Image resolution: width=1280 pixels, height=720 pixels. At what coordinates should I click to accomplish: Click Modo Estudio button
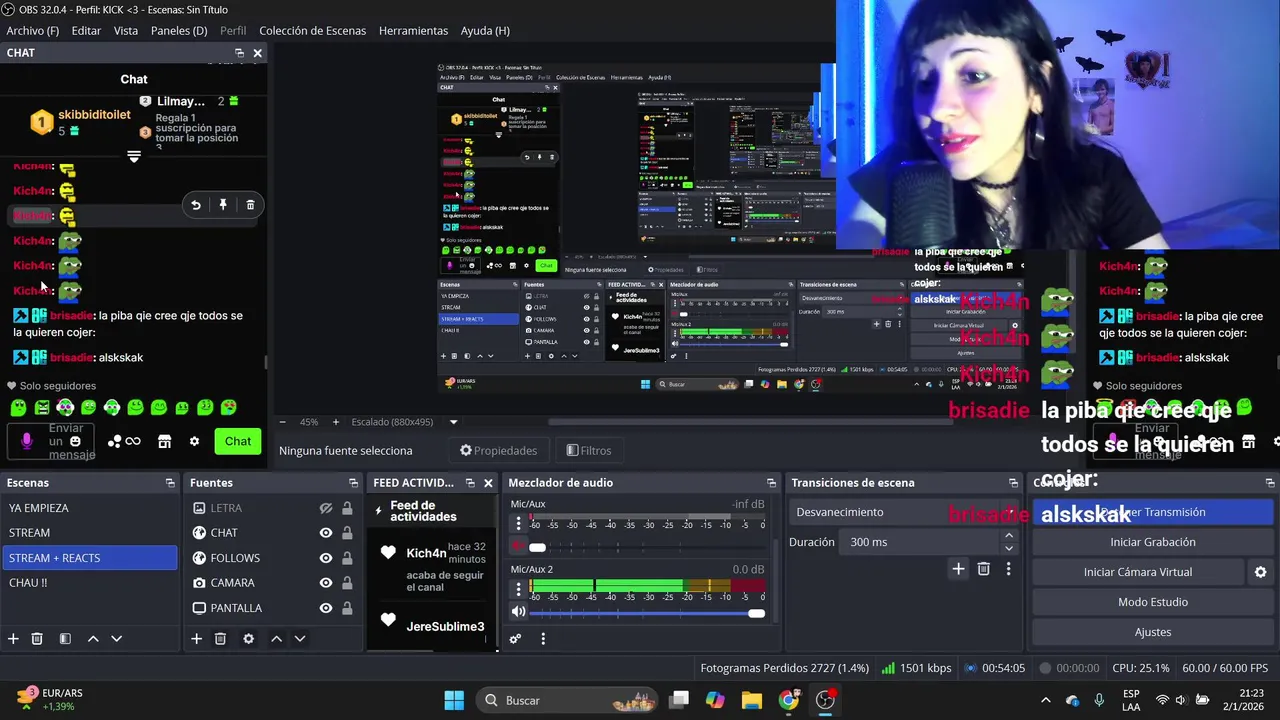(x=1153, y=602)
